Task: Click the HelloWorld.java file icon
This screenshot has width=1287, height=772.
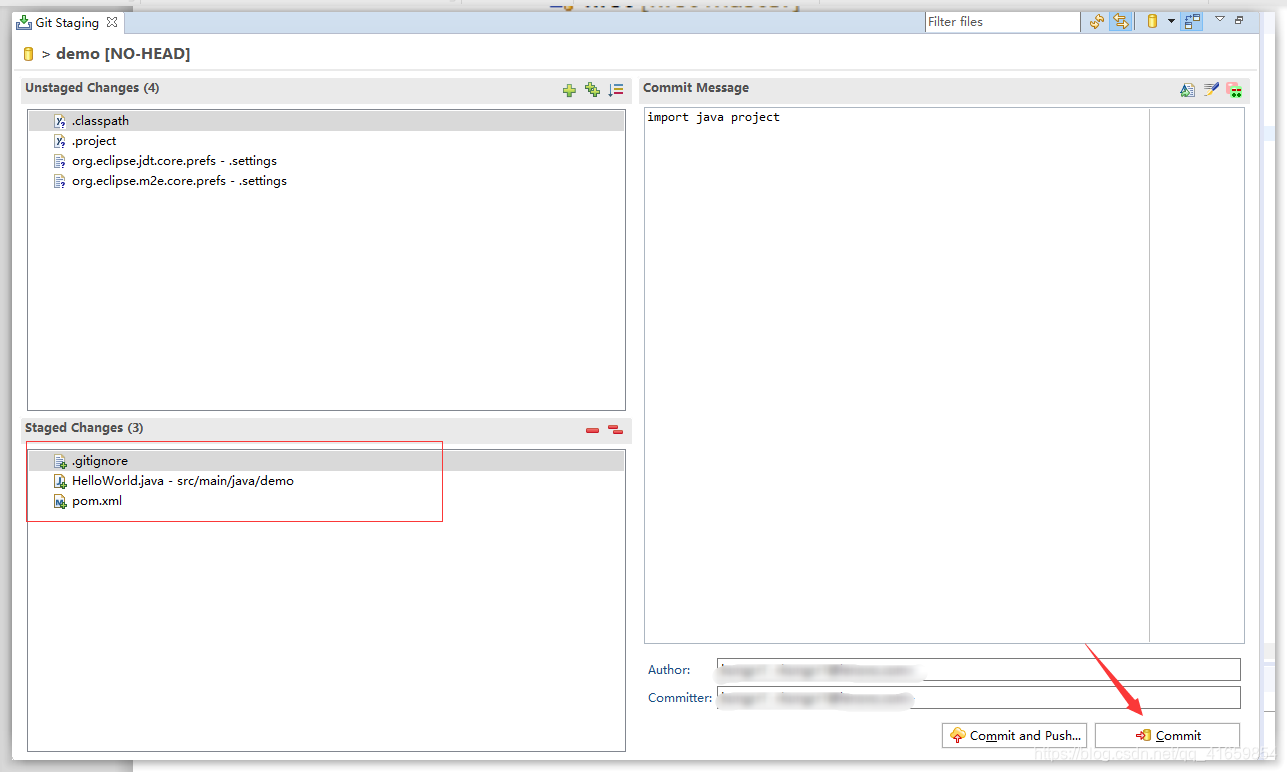Action: click(60, 481)
